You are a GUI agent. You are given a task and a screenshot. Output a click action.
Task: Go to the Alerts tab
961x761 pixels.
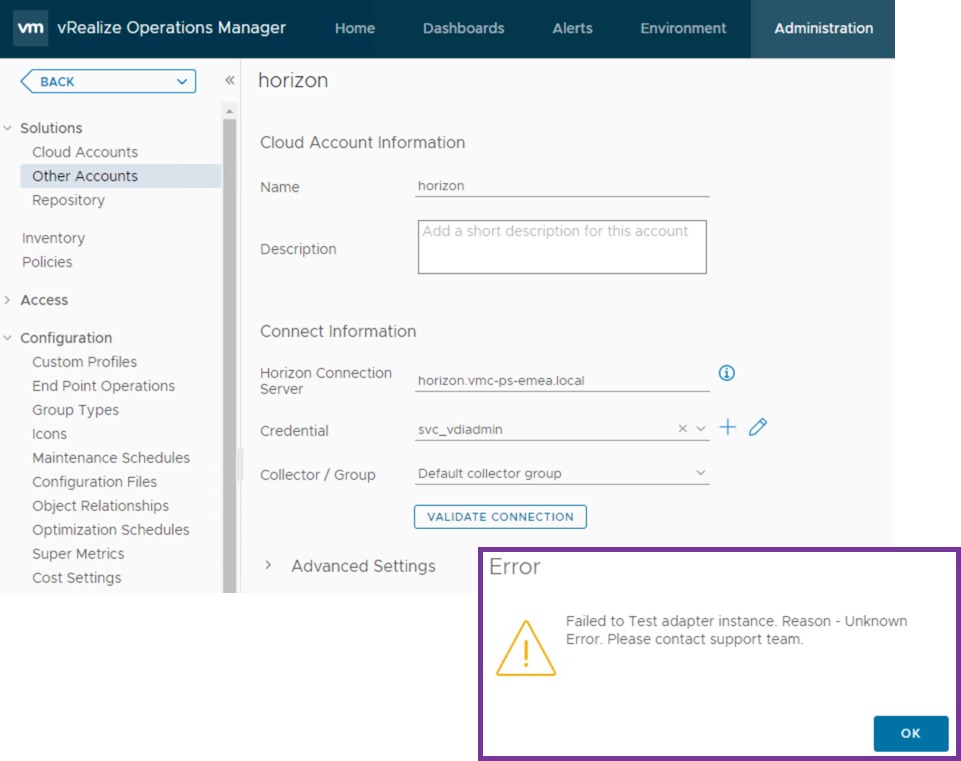click(x=572, y=28)
